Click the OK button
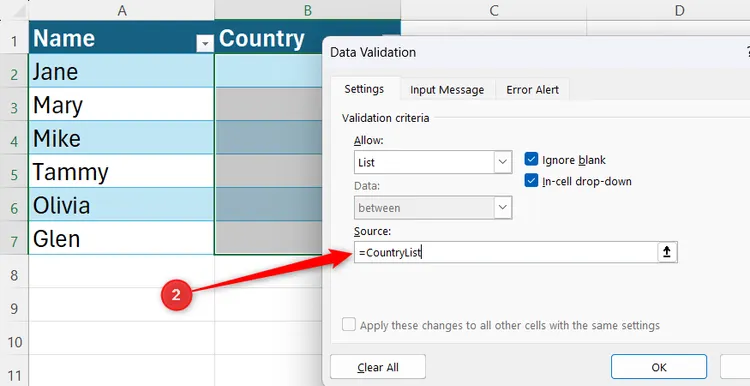 (659, 367)
